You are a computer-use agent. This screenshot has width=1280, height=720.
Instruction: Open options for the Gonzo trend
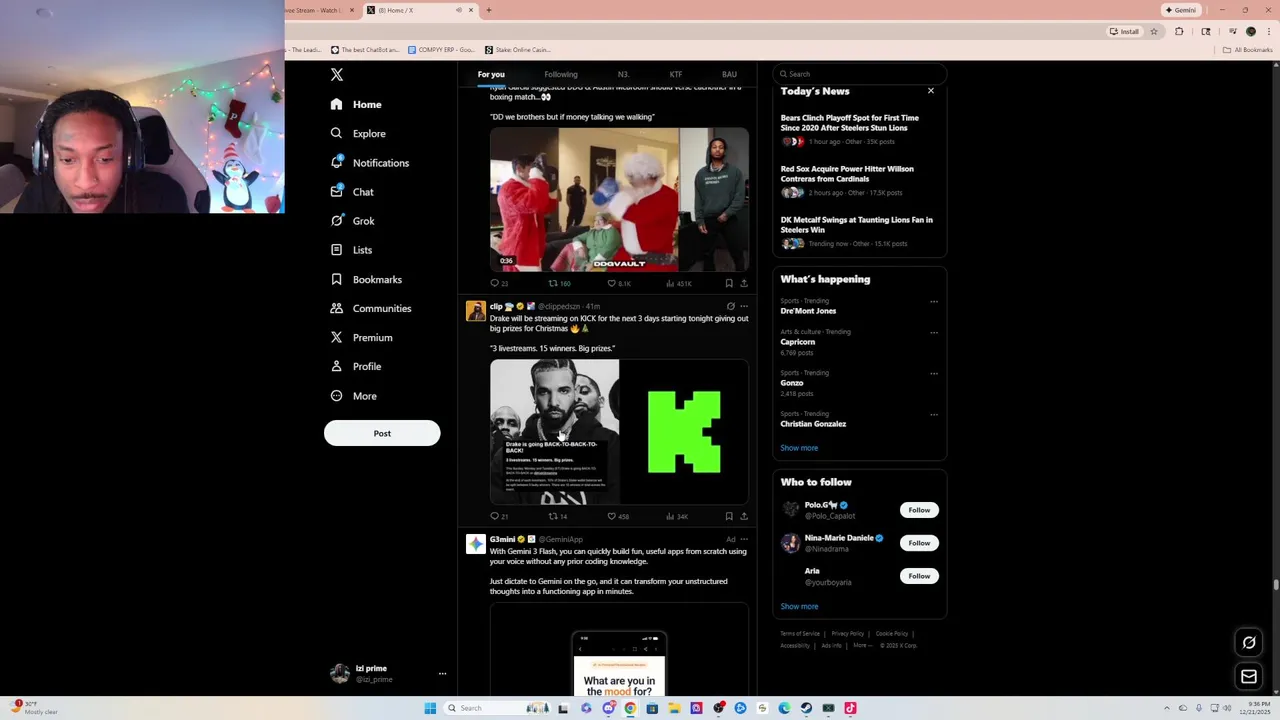(934, 373)
